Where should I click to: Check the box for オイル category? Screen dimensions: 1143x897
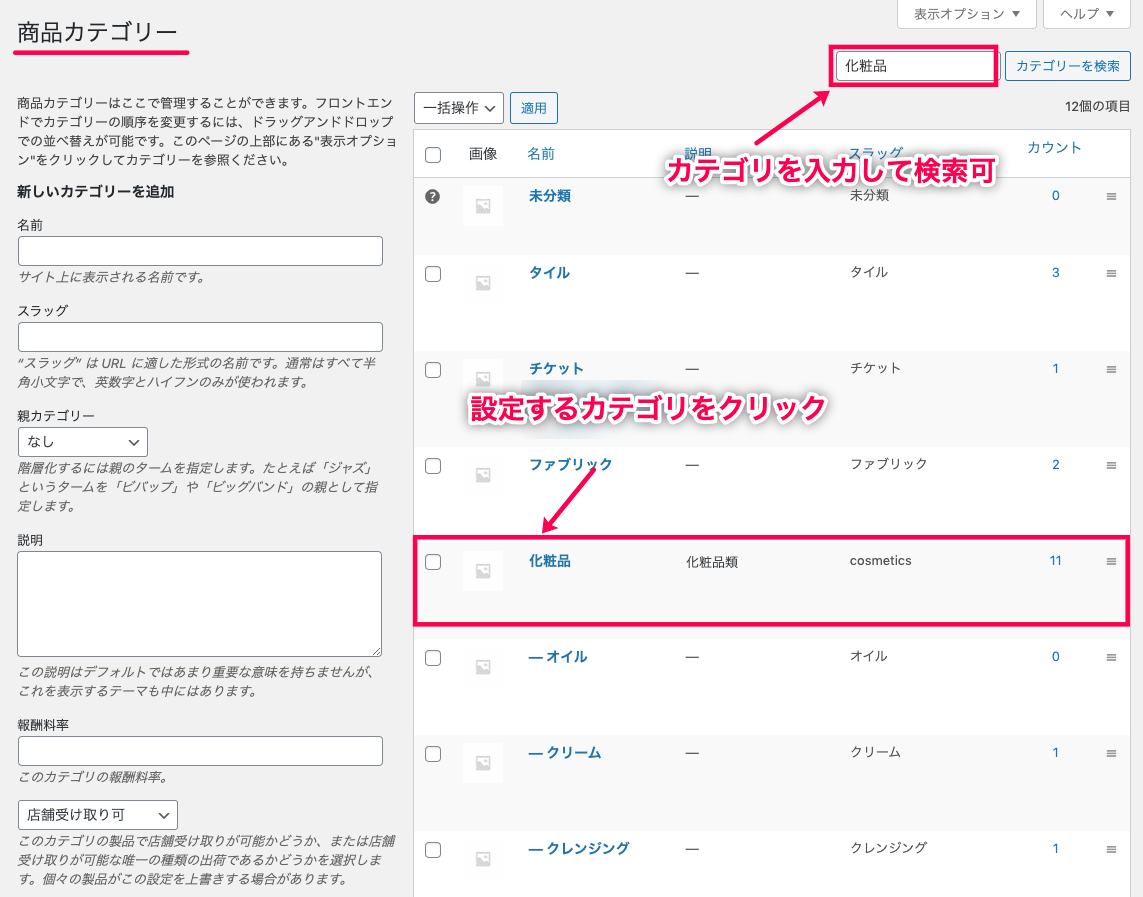coord(433,658)
